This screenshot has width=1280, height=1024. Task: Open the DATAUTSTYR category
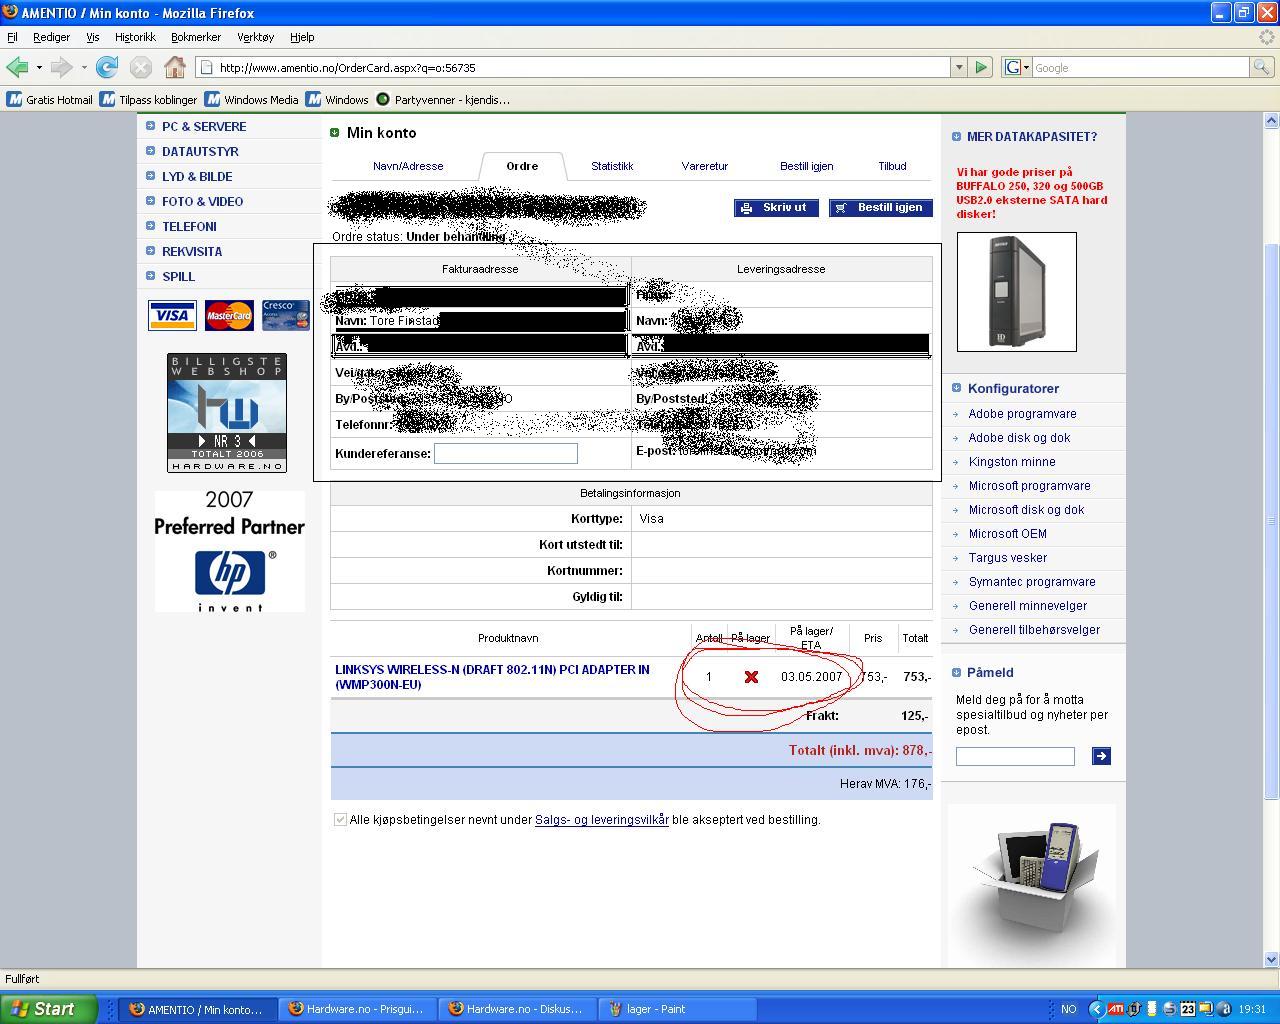click(x=200, y=152)
